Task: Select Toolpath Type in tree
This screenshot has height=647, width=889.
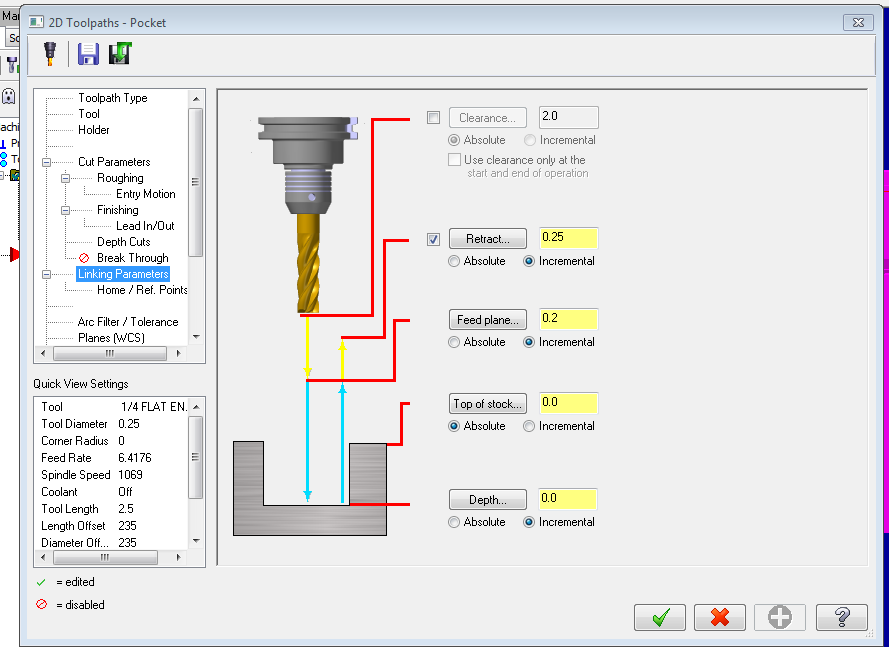Action: click(x=112, y=98)
